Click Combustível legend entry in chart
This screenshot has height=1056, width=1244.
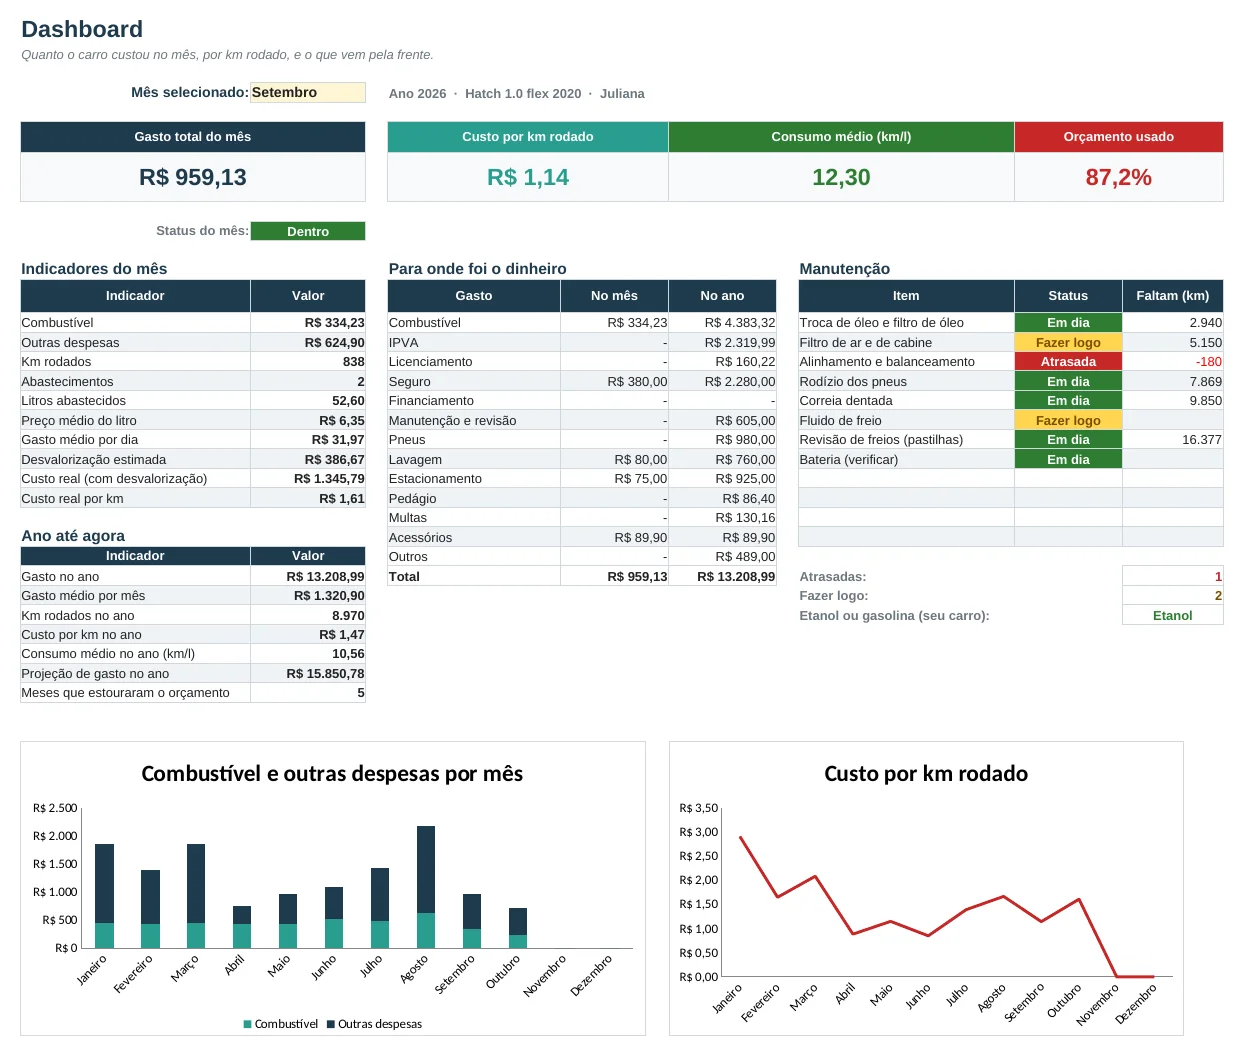tap(280, 1024)
